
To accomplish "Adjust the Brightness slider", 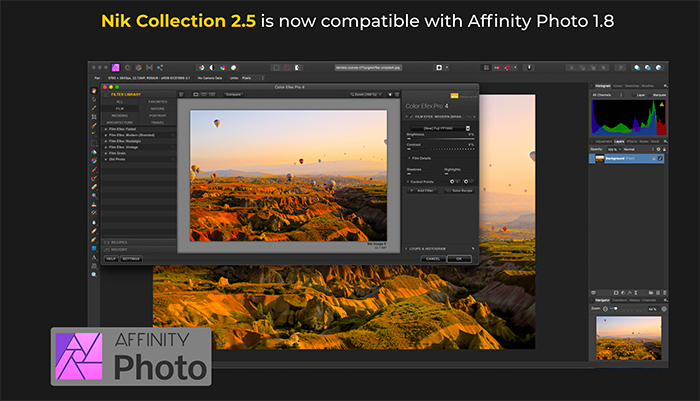I will pos(439,137).
